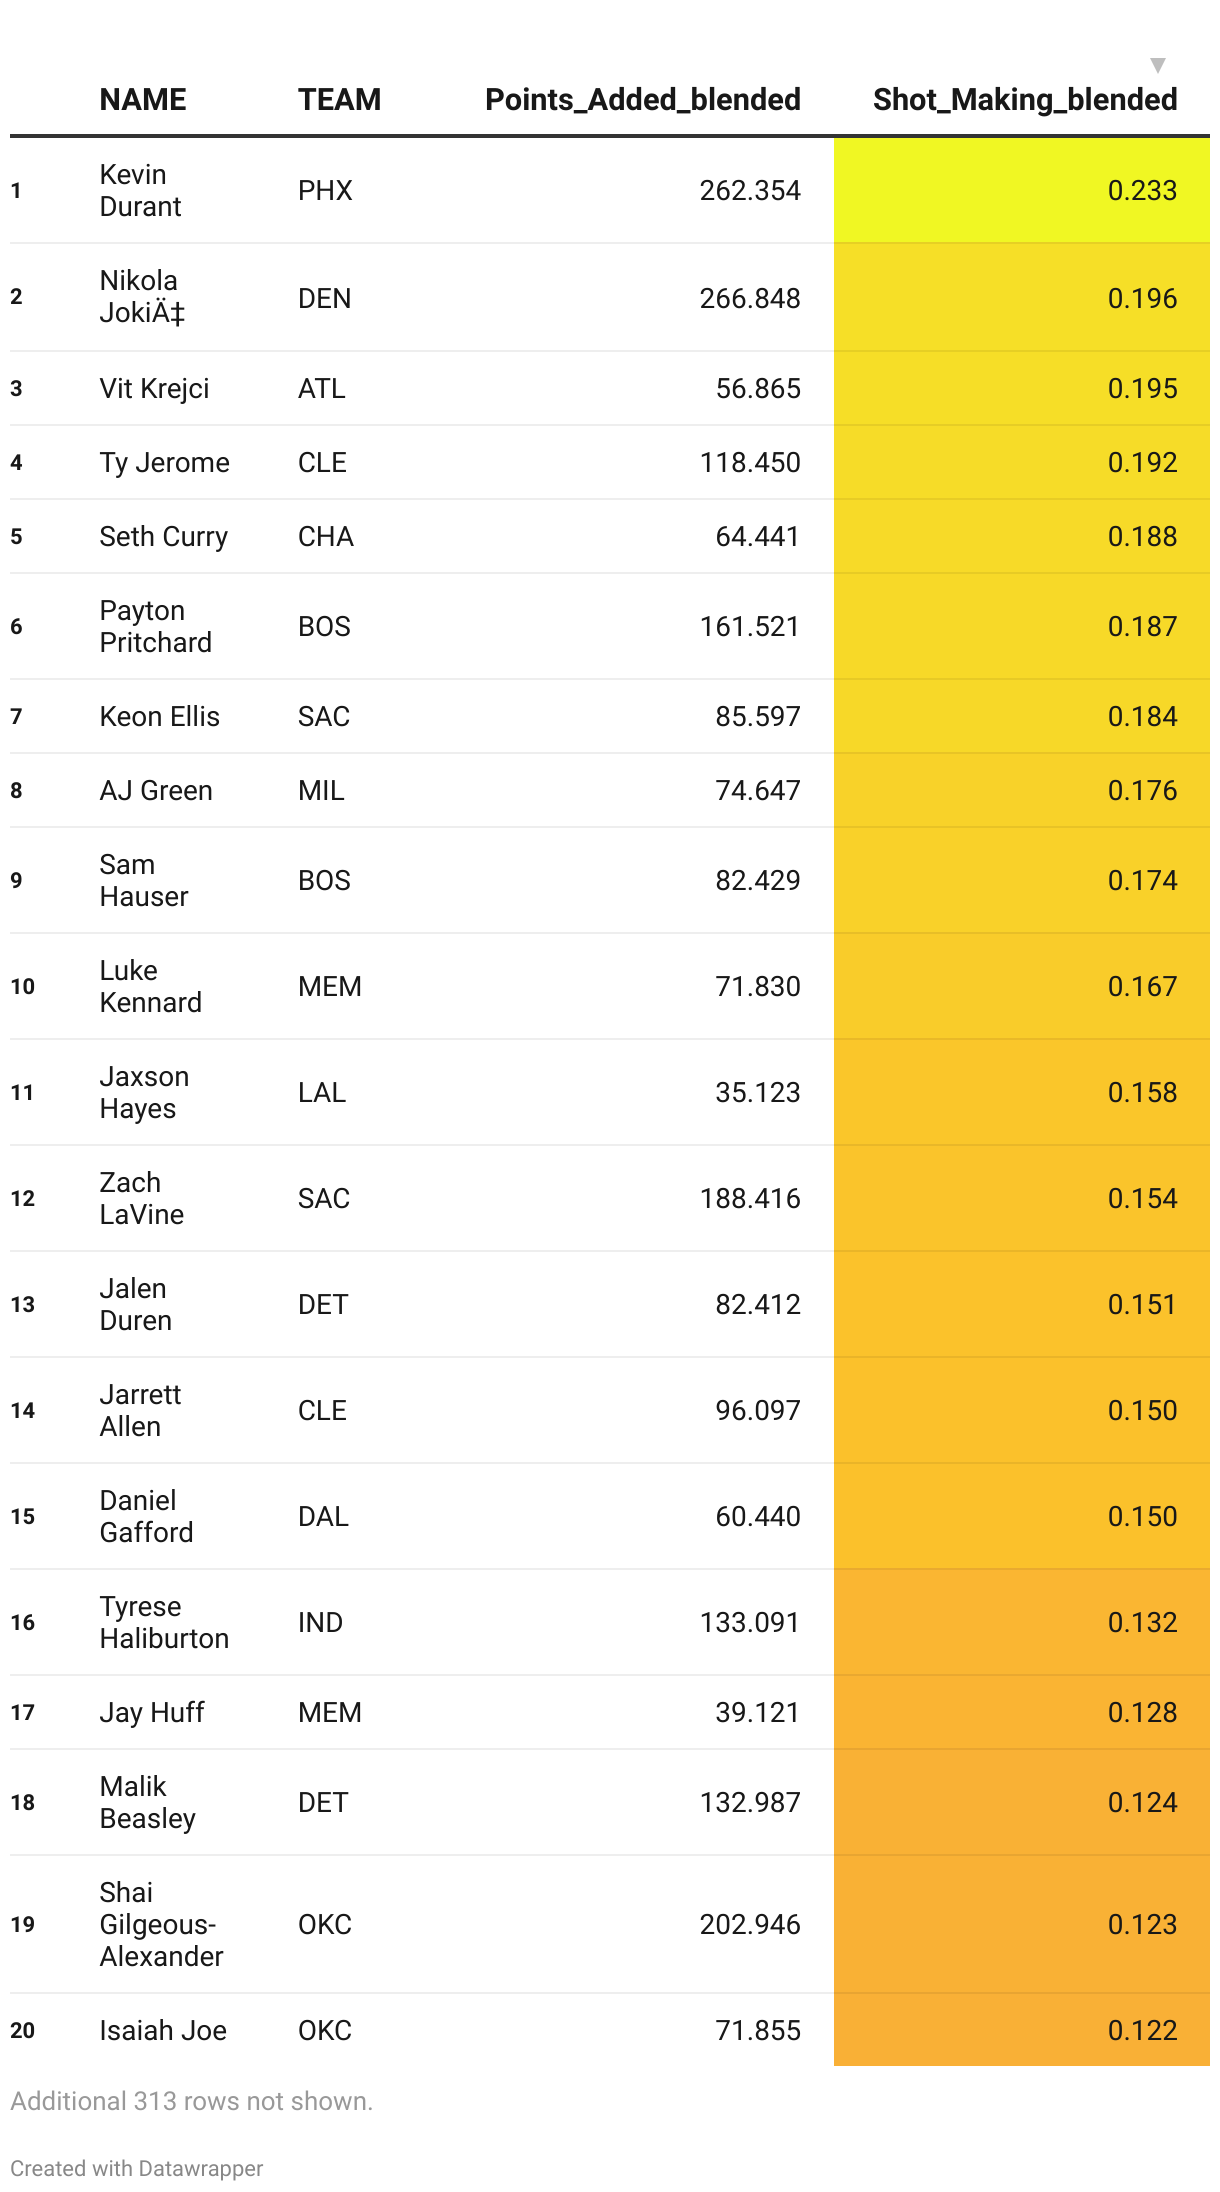Sort table by TEAM column header
The height and width of the screenshot is (2192, 1220).
tap(339, 100)
